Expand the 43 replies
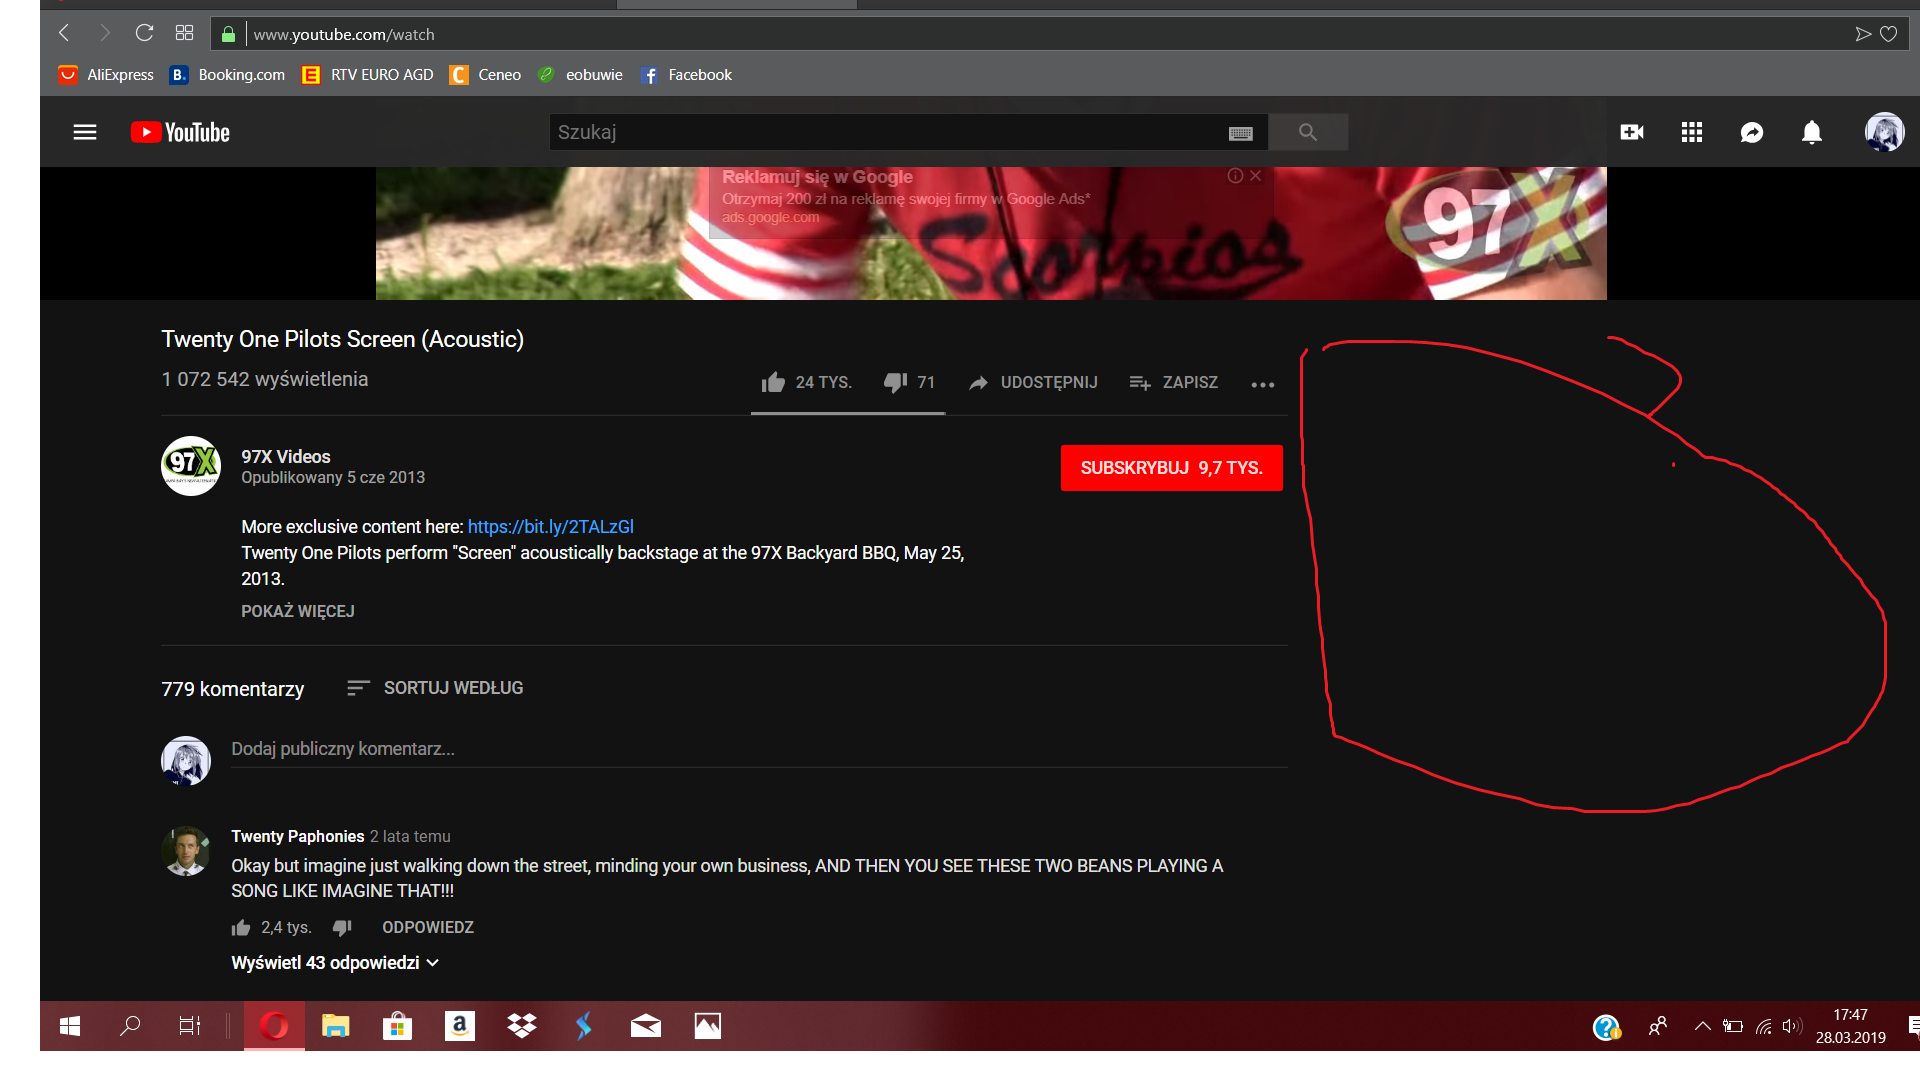Image resolution: width=1920 pixels, height=1080 pixels. tap(334, 963)
